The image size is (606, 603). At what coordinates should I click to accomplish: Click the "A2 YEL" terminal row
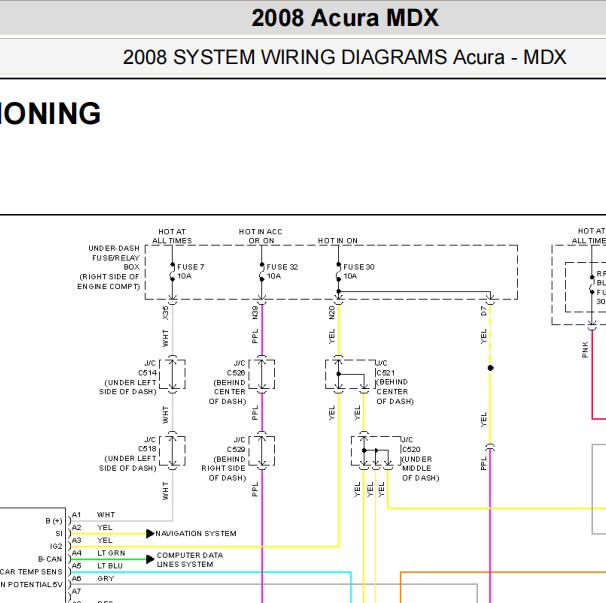click(92, 528)
